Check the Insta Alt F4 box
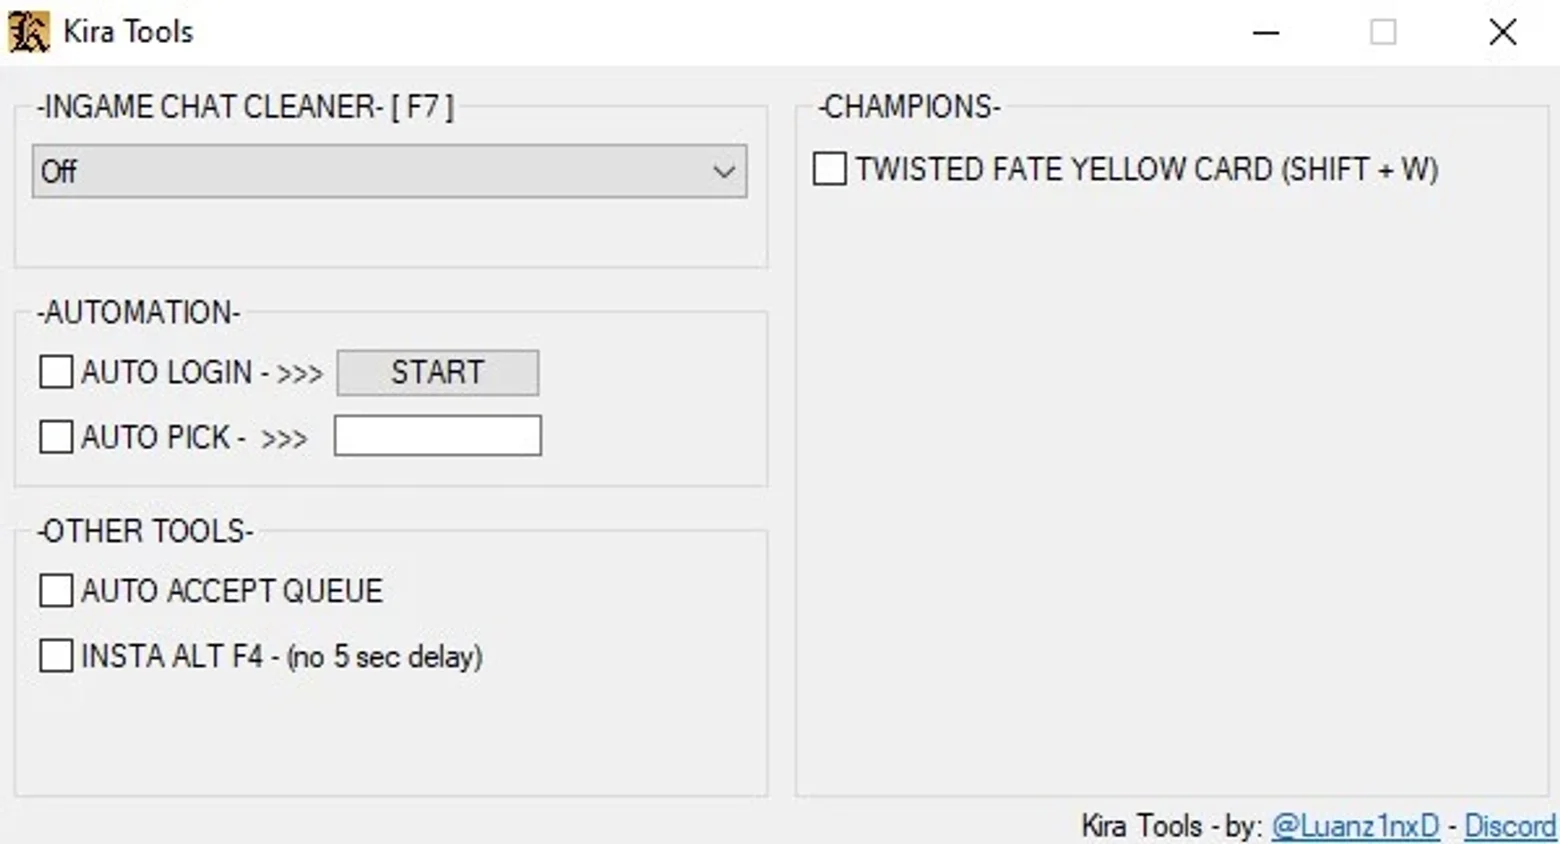This screenshot has width=1560, height=844. point(56,656)
